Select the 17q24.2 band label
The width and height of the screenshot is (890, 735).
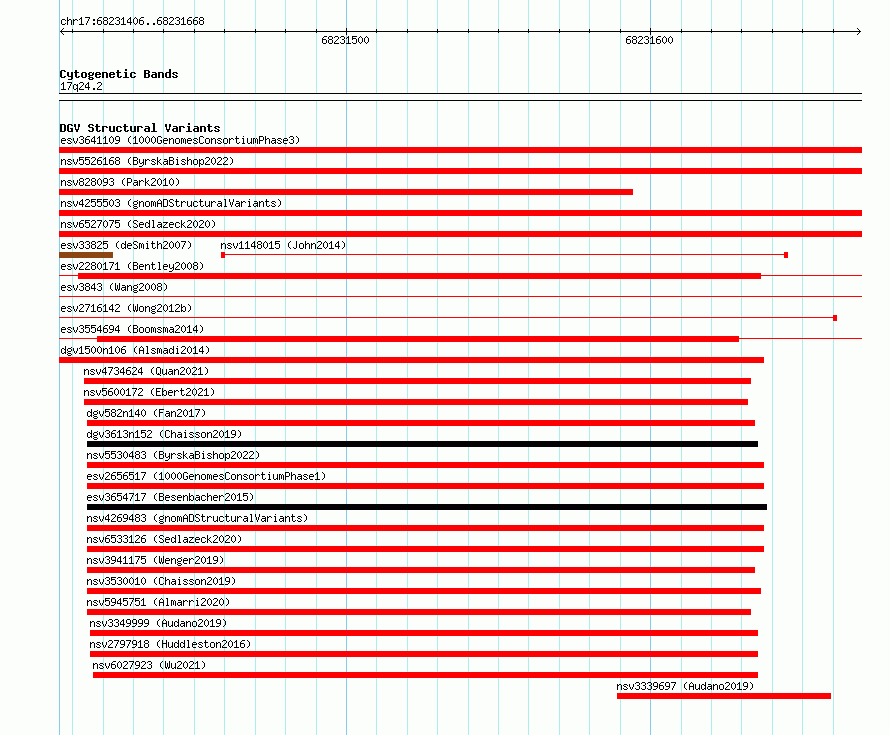(81, 86)
